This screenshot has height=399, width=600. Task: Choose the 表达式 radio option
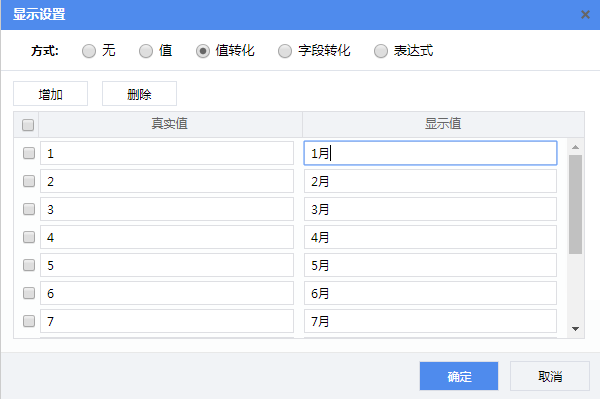(x=381, y=51)
